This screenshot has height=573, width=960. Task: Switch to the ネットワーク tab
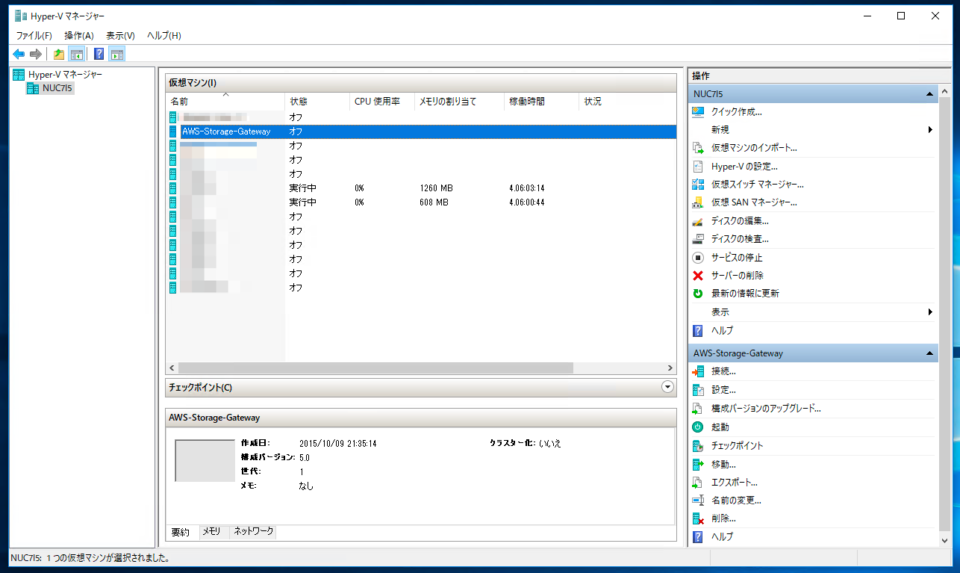(x=253, y=531)
